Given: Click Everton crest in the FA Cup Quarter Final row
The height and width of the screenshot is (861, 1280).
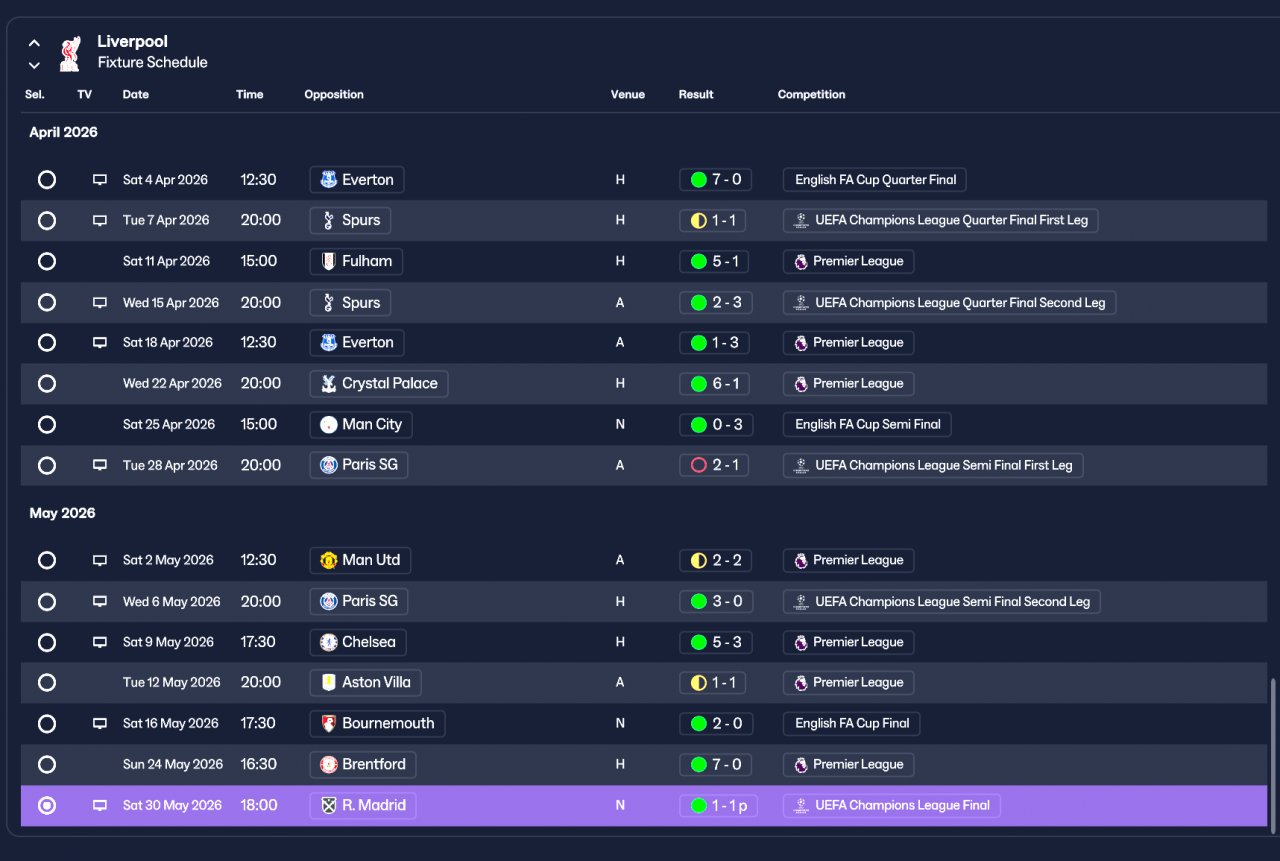Looking at the screenshot, I should pyautogui.click(x=328, y=180).
